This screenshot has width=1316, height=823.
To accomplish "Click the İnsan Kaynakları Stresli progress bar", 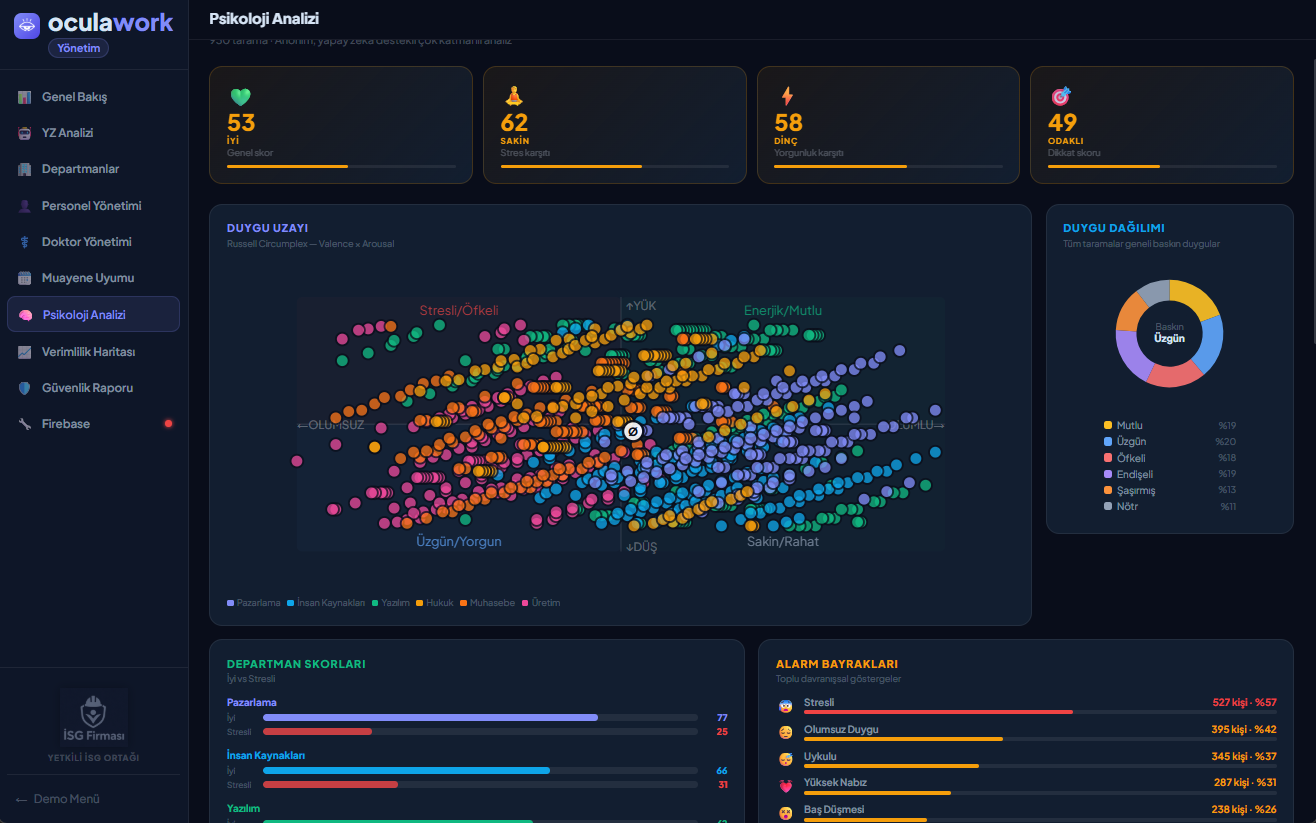I will (x=480, y=785).
